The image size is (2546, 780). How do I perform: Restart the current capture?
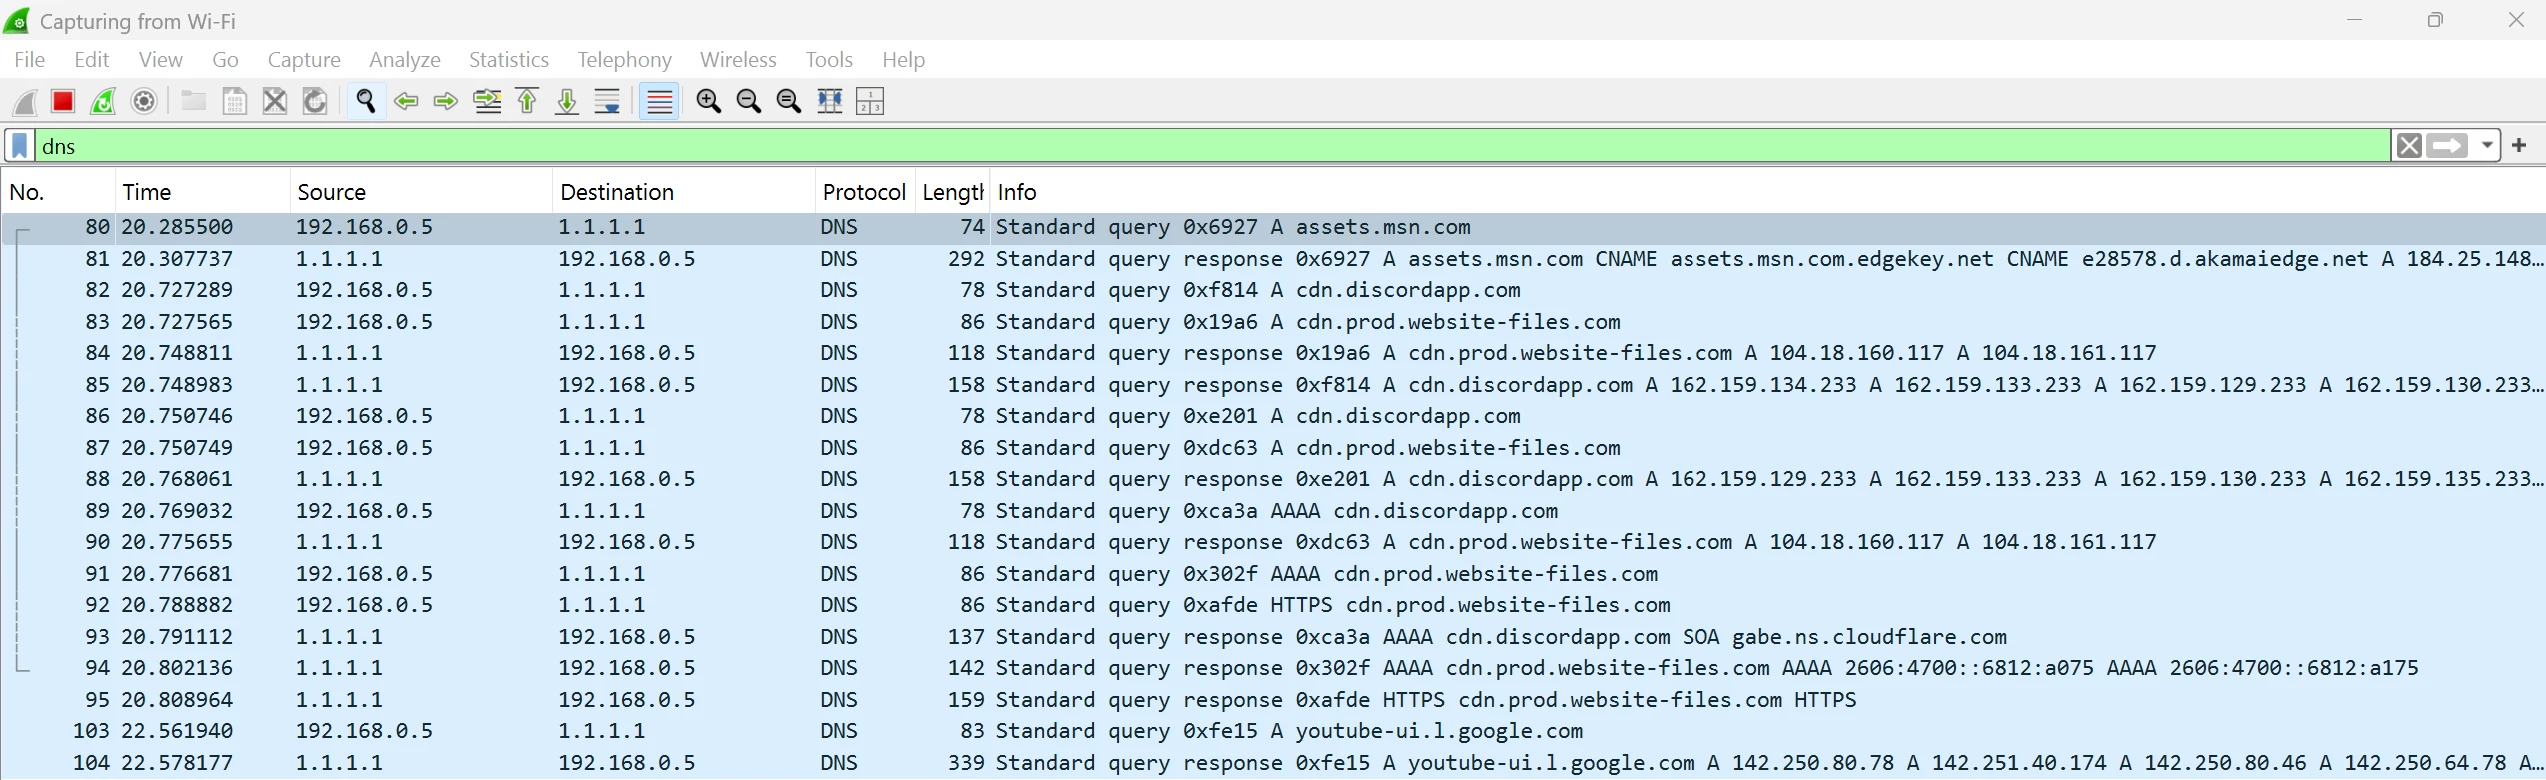pyautogui.click(x=104, y=101)
